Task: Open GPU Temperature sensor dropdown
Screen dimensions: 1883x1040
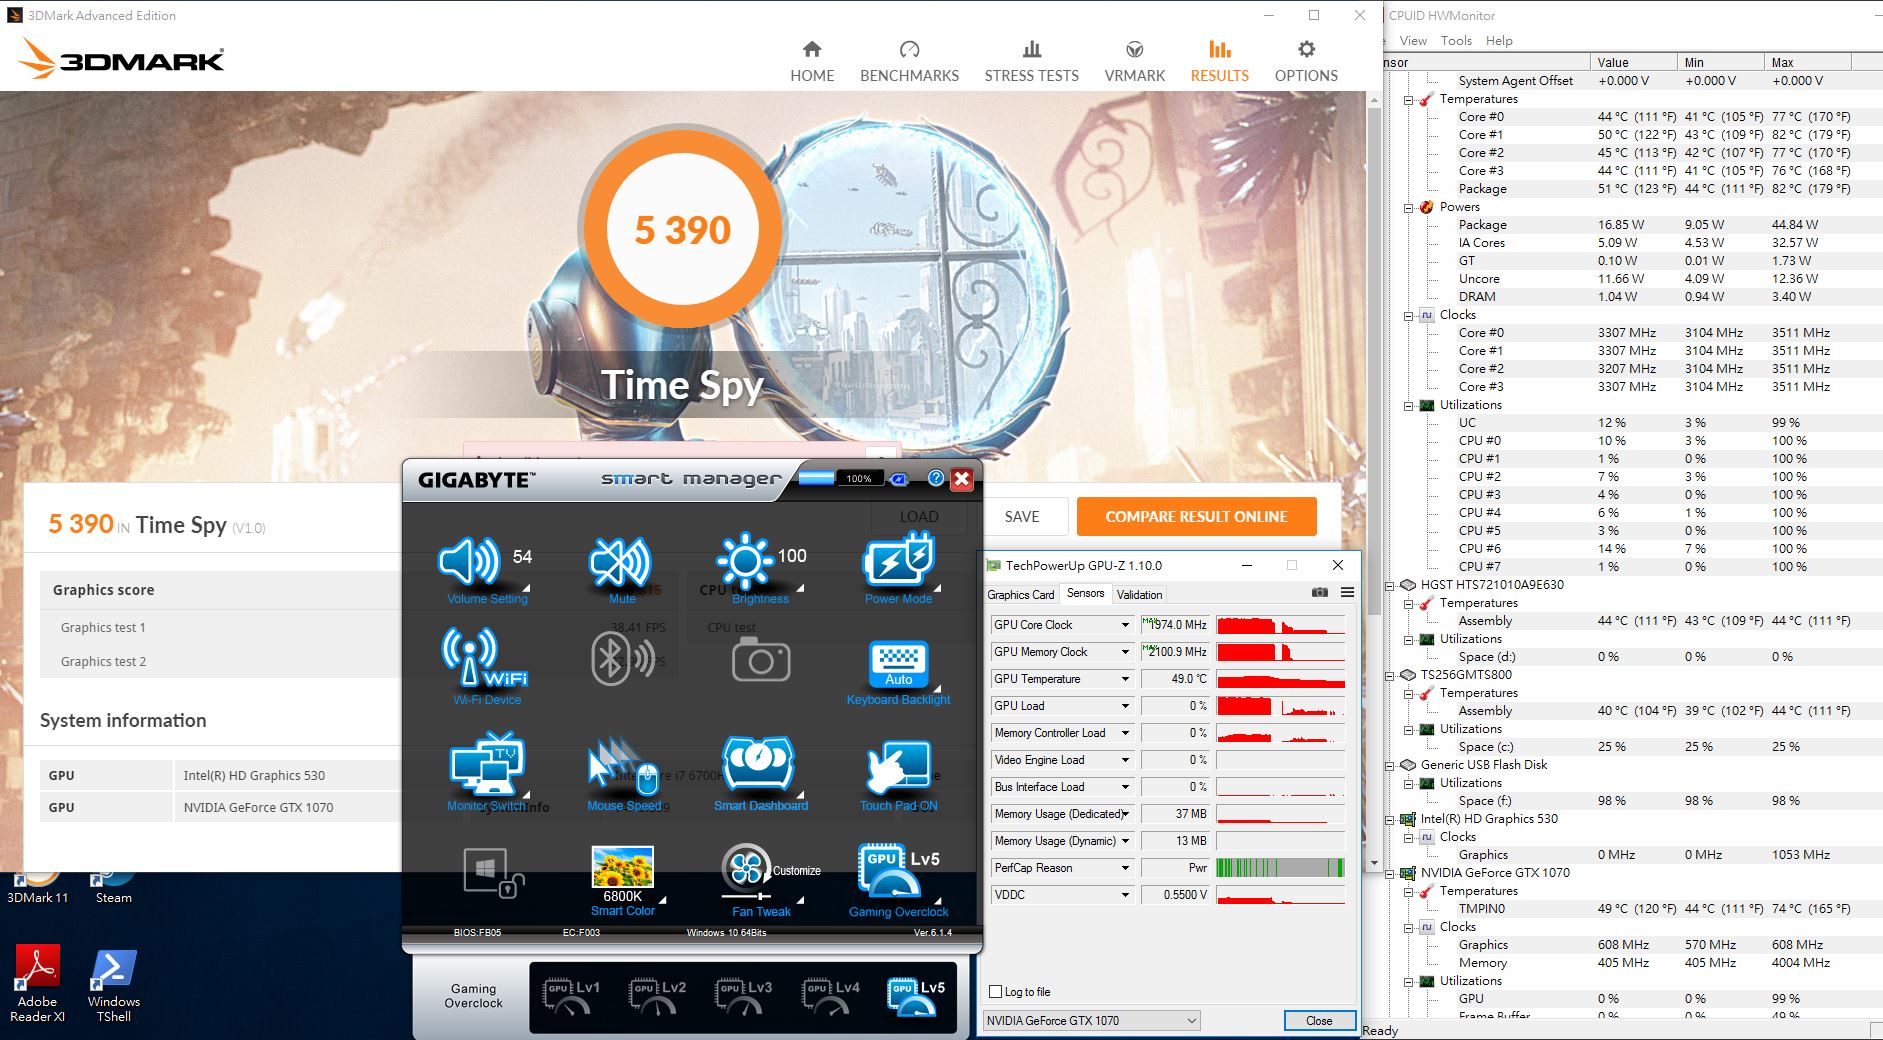Action: pyautogui.click(x=1125, y=679)
